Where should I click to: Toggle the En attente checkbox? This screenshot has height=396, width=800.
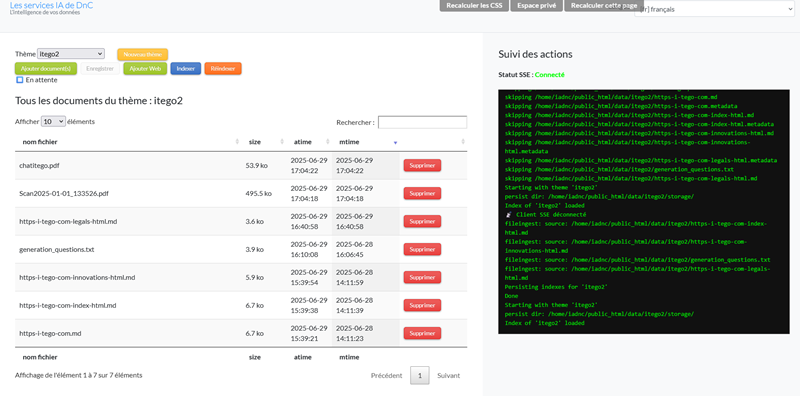20,80
